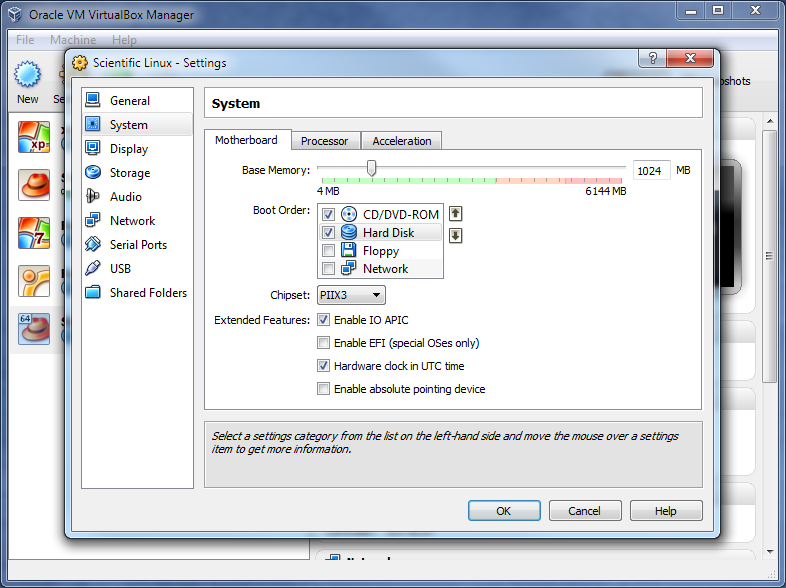Switch to the Acceleration tab
786x588 pixels.
[402, 141]
